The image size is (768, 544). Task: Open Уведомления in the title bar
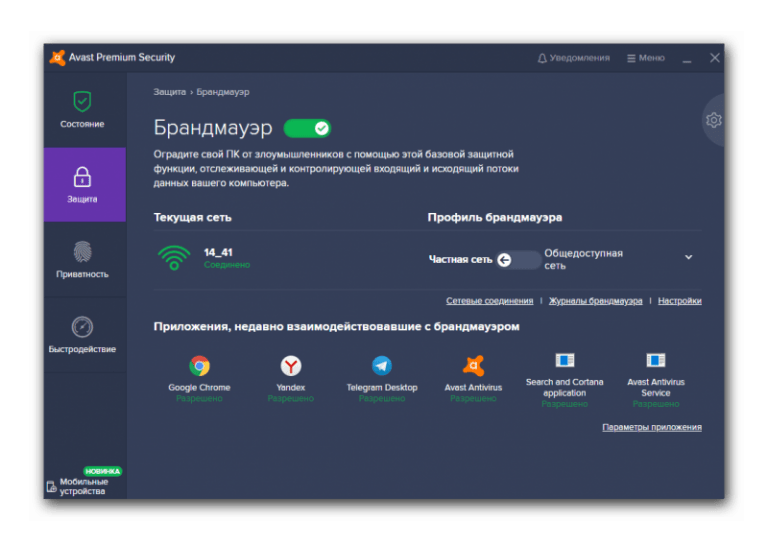[574, 58]
